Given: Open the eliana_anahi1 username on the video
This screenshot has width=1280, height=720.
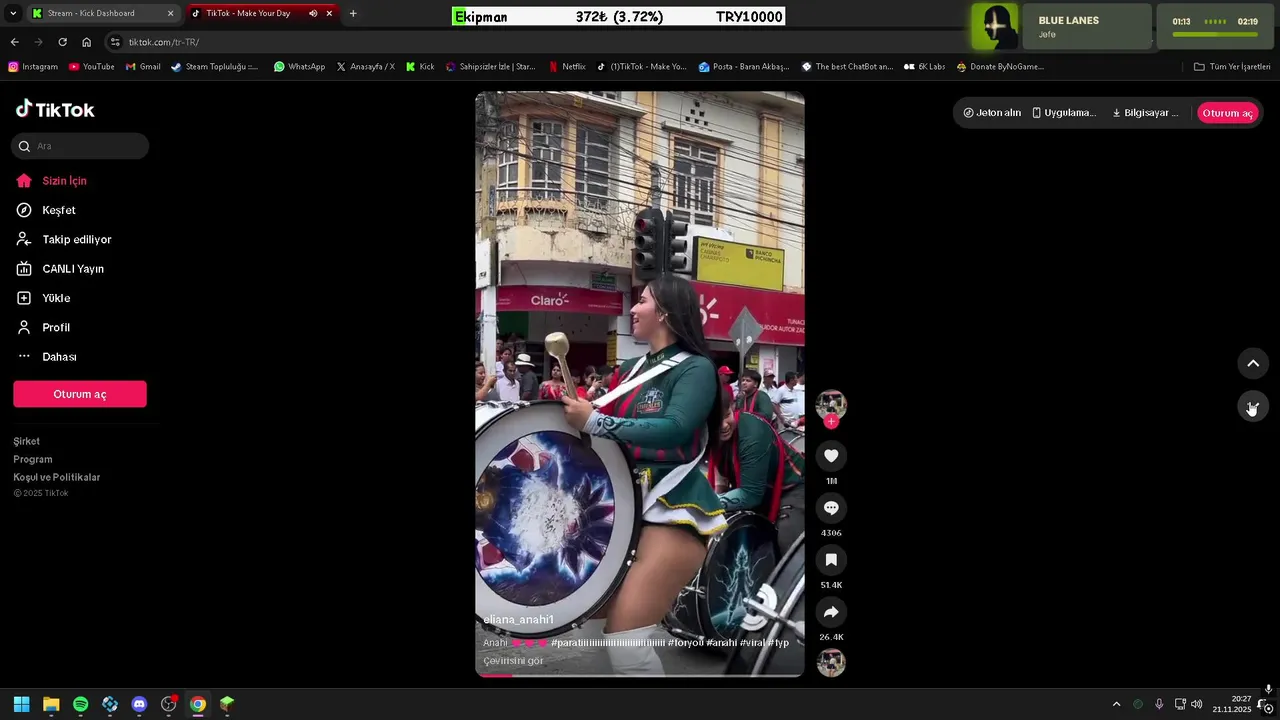Looking at the screenshot, I should point(518,620).
